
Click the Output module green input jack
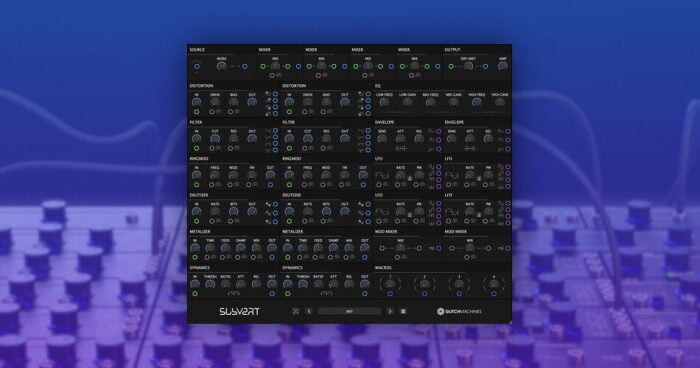pyautogui.click(x=451, y=67)
